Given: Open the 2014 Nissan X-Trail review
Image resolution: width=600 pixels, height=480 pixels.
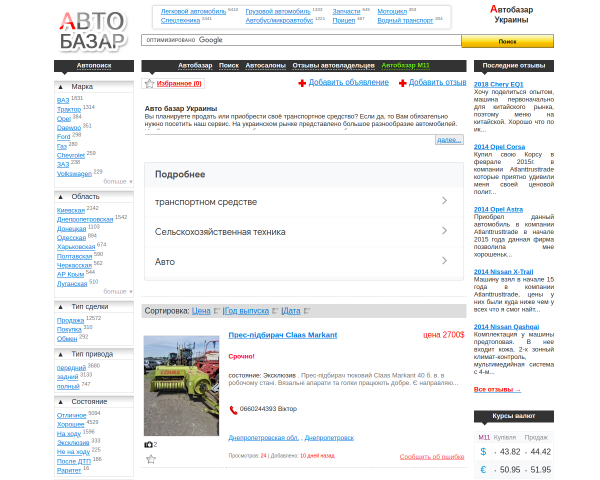Looking at the screenshot, I should [x=503, y=272].
